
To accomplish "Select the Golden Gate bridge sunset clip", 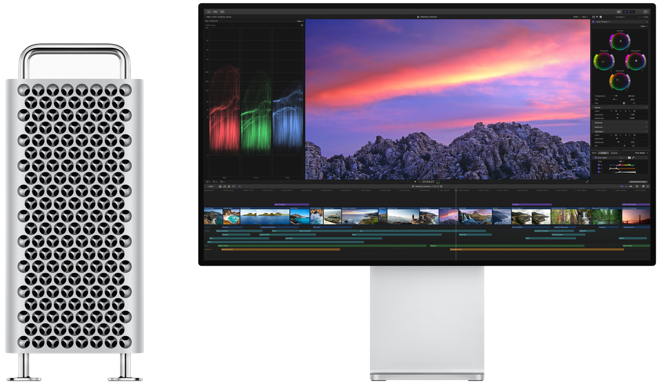I will click(636, 216).
